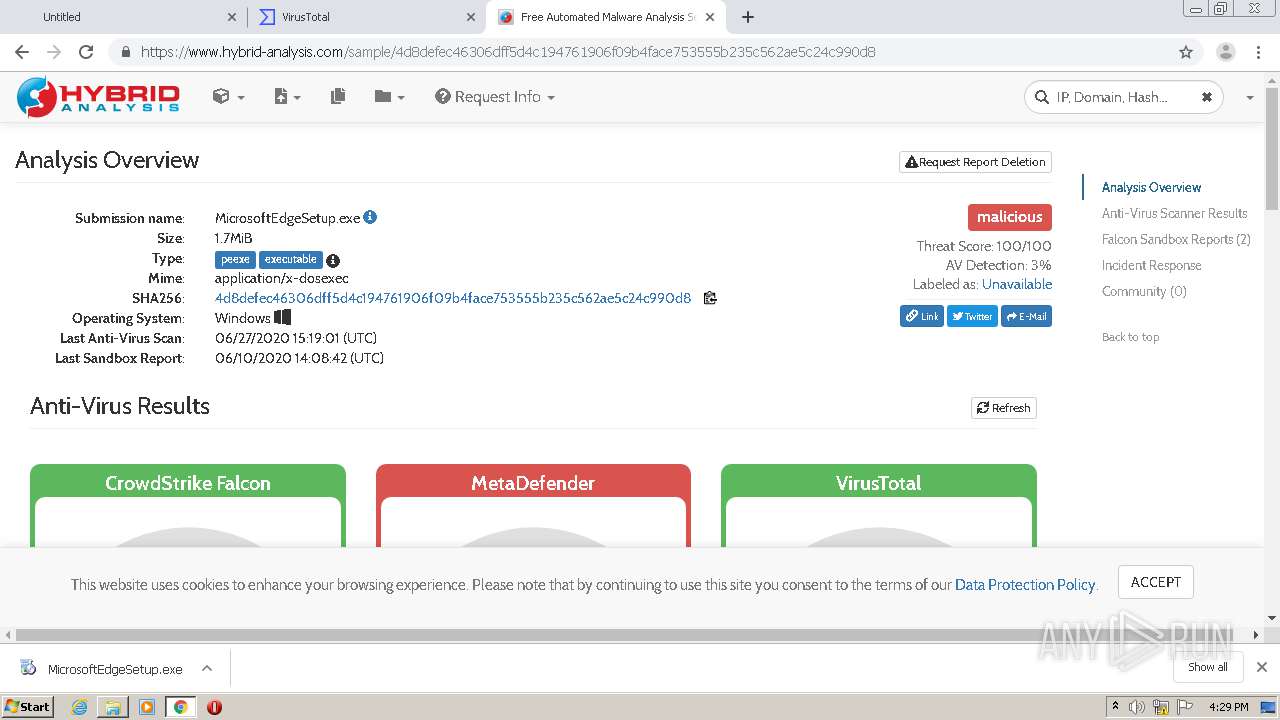The height and width of the screenshot is (720, 1280).
Task: Launch Internet Explorer from taskbar
Action: [79, 707]
